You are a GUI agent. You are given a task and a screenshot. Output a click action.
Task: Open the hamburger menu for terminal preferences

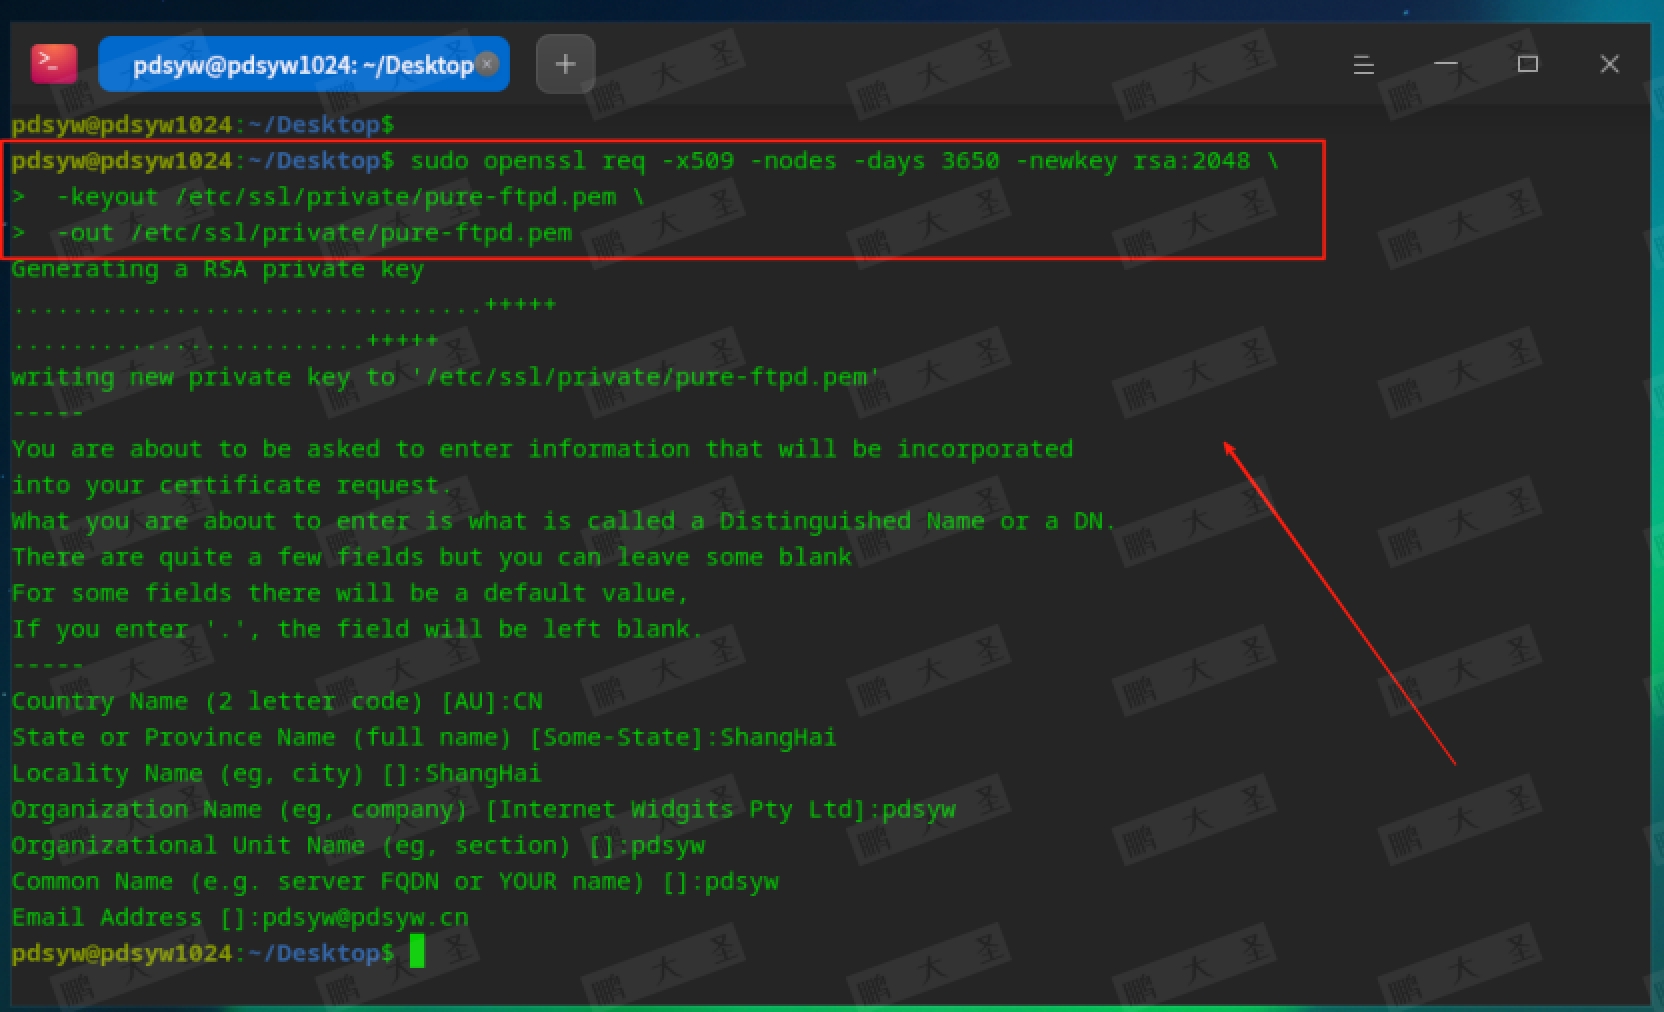click(x=1363, y=64)
